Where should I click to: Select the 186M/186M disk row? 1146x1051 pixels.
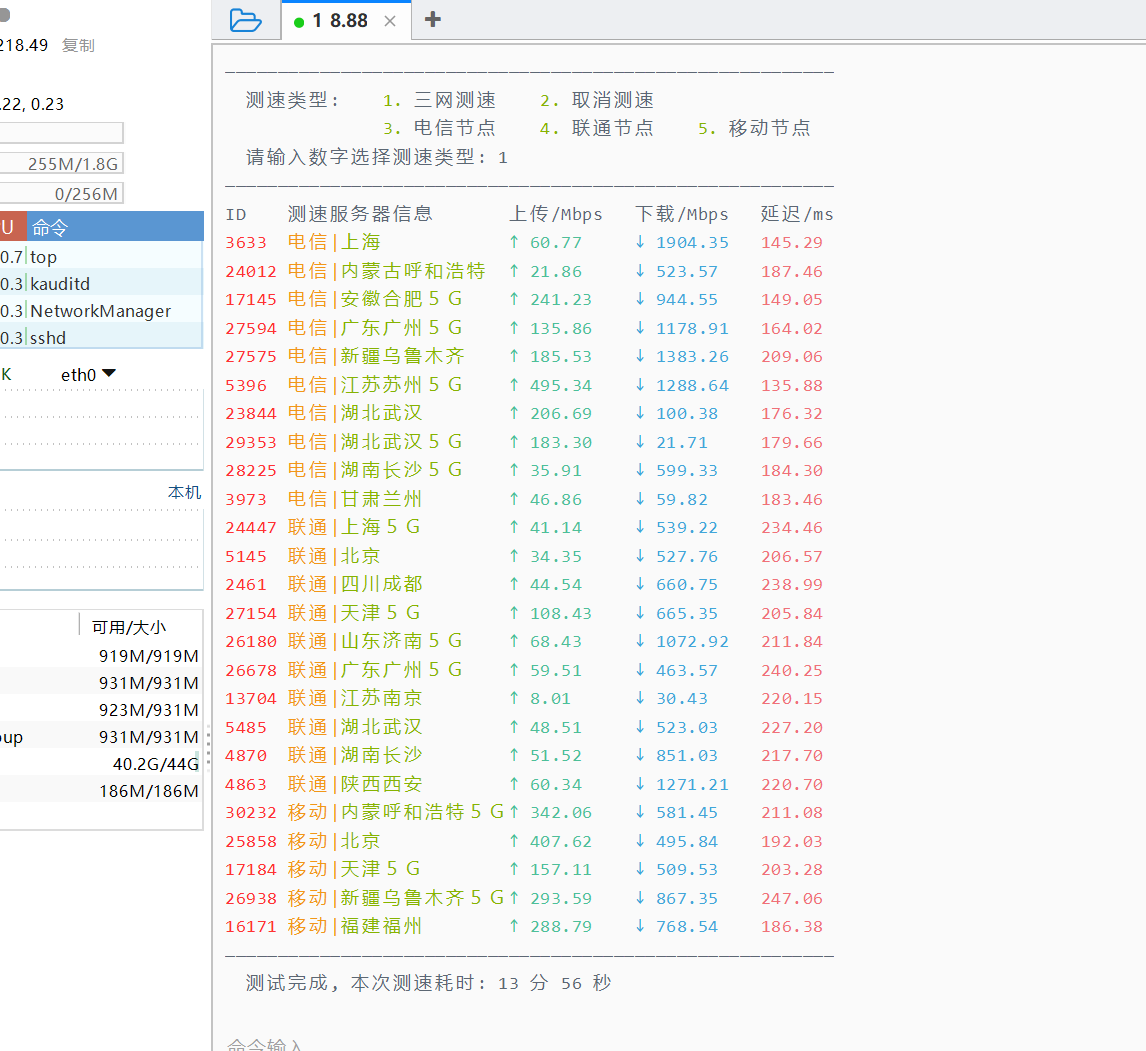click(x=101, y=791)
